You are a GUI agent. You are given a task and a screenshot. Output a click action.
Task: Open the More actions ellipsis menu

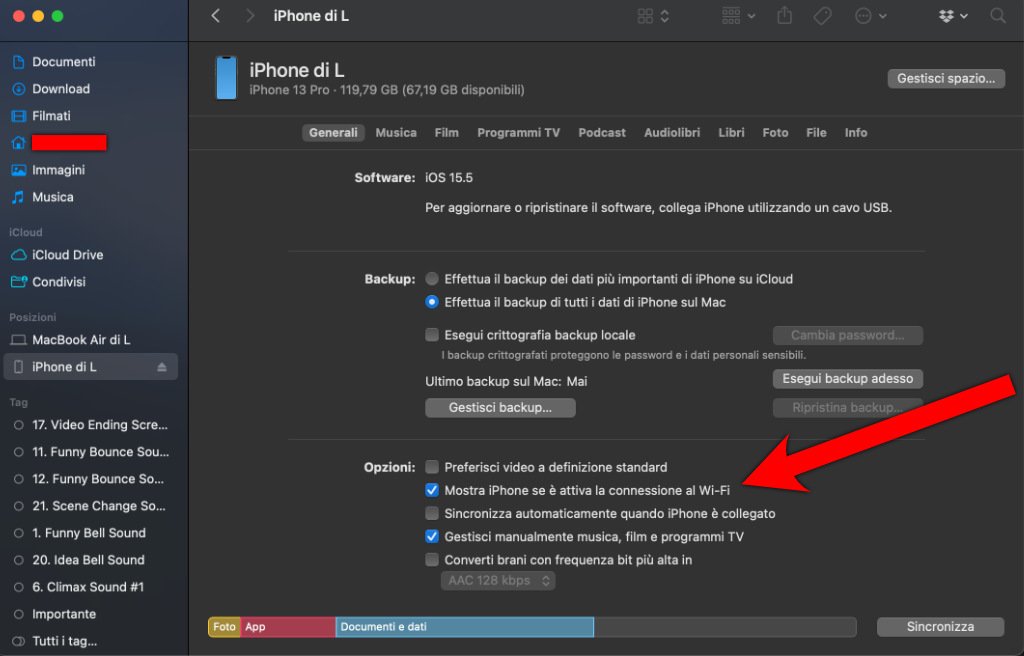point(870,16)
